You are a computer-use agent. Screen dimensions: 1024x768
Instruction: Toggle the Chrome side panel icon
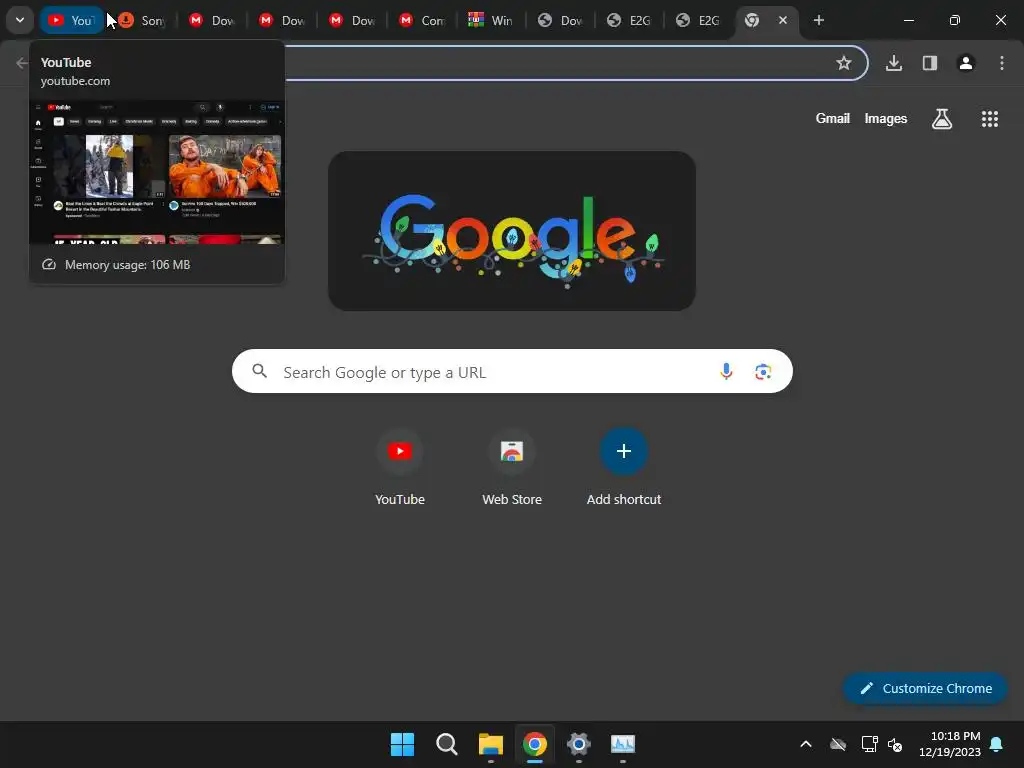(929, 63)
